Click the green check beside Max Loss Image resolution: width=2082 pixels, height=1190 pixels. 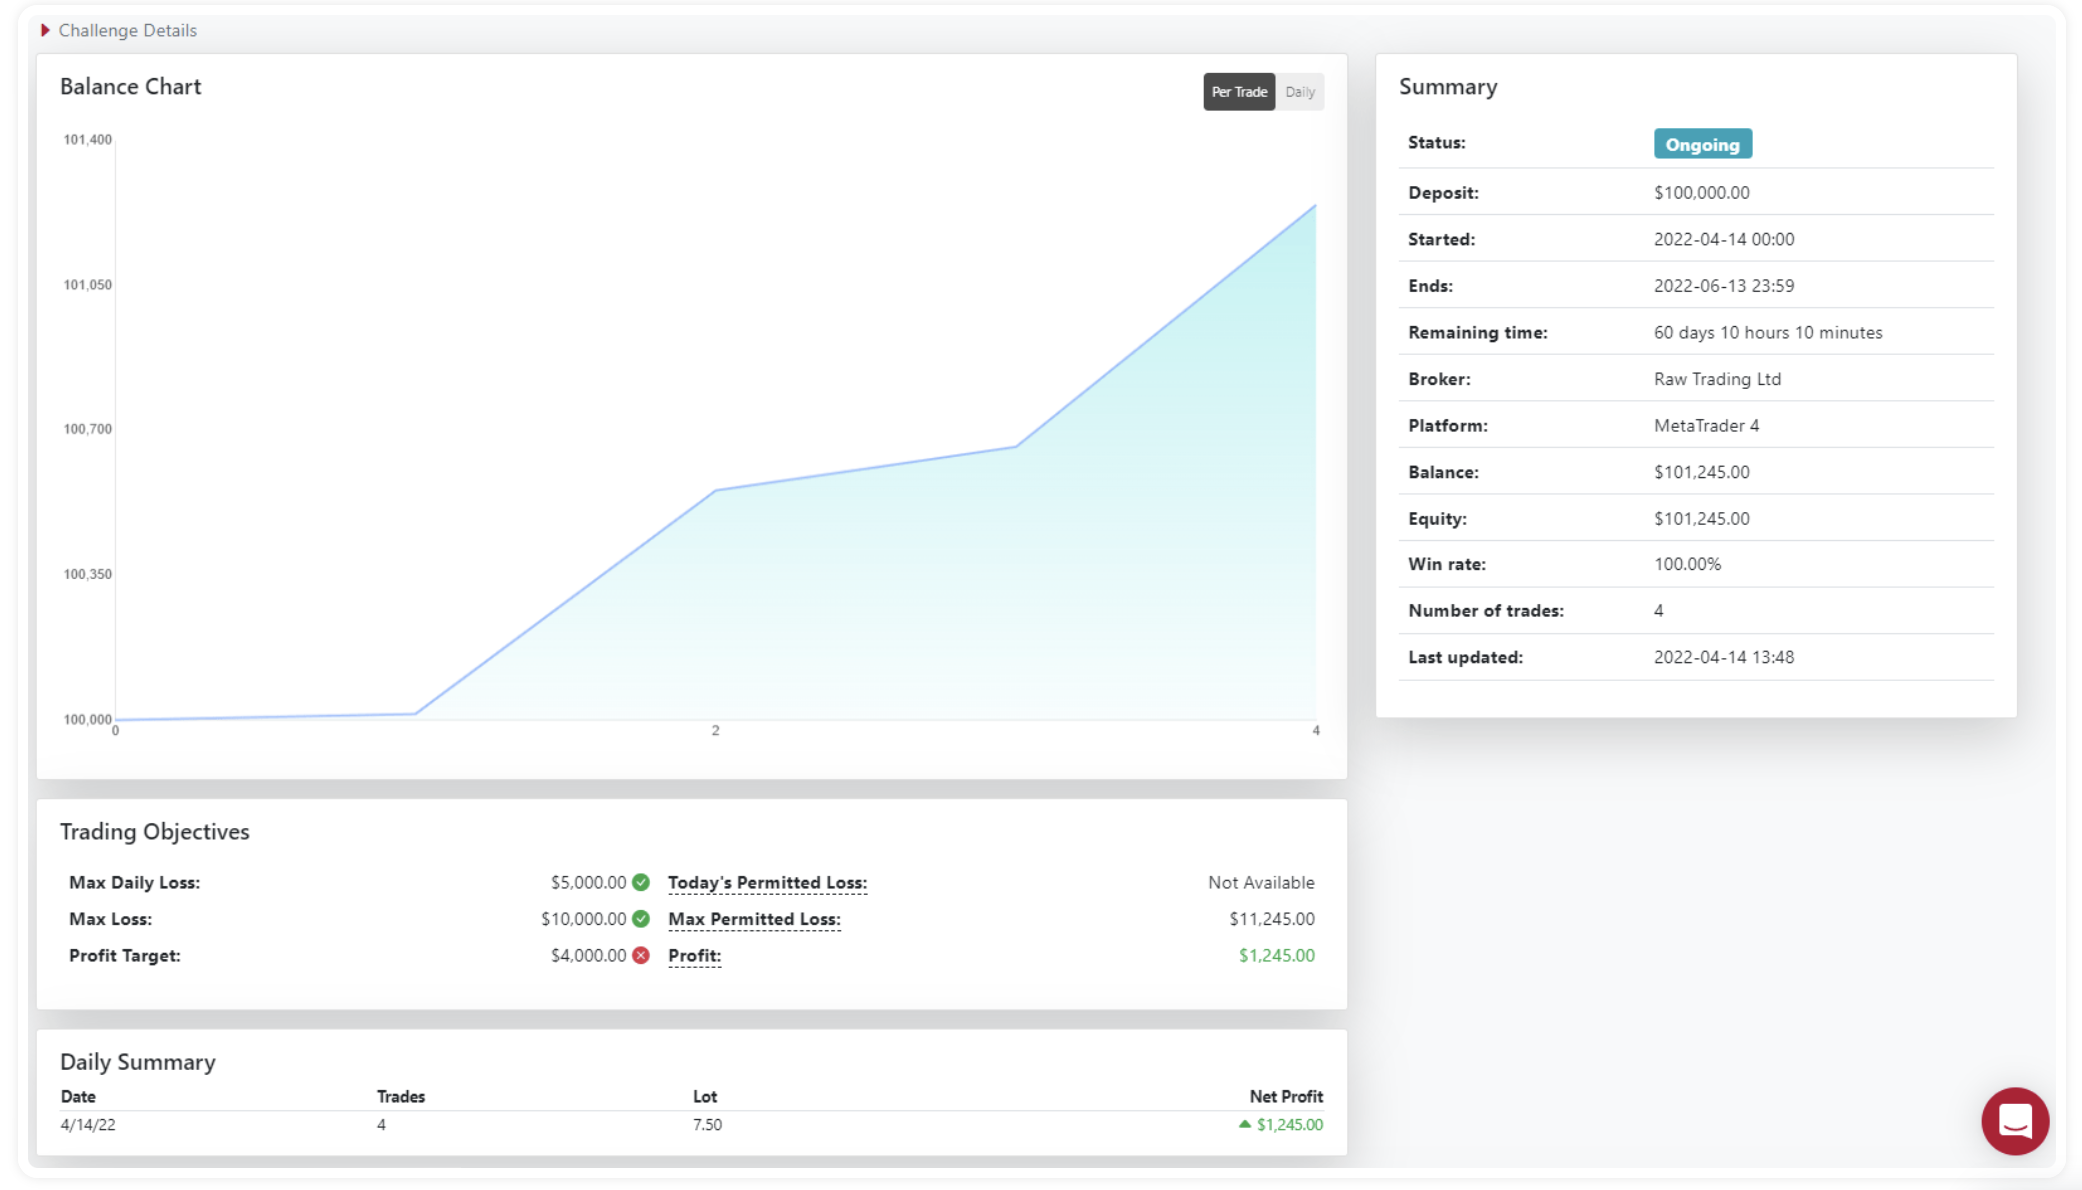641,918
